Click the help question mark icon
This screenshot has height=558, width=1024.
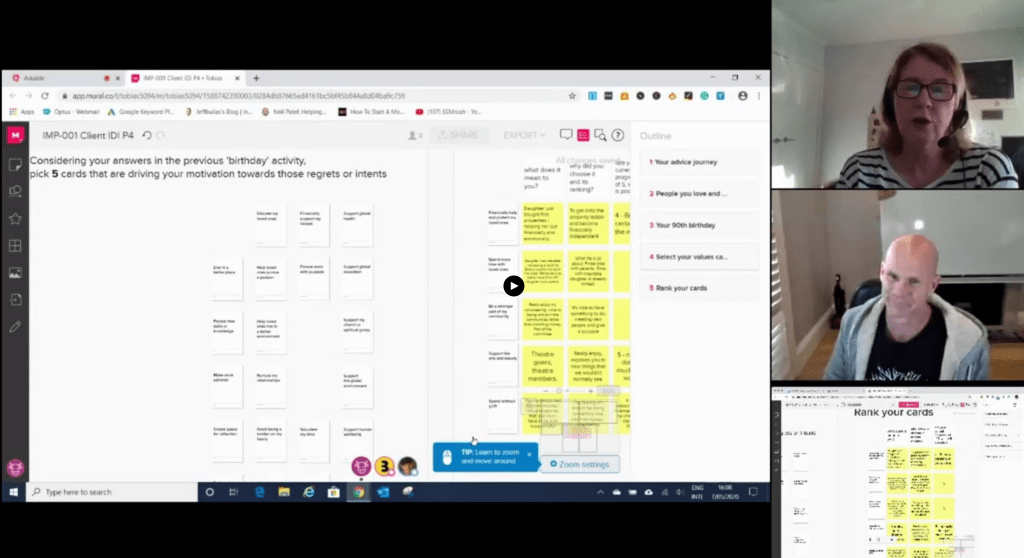[x=618, y=135]
